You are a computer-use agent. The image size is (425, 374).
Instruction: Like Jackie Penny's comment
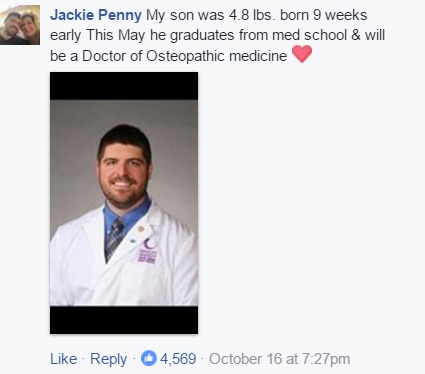63,359
